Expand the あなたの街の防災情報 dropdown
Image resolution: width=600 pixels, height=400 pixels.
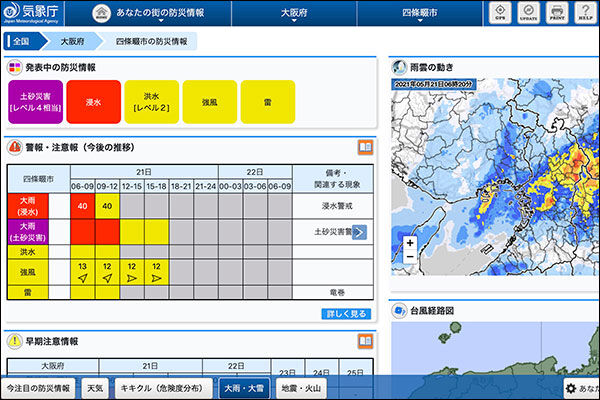(160, 13)
